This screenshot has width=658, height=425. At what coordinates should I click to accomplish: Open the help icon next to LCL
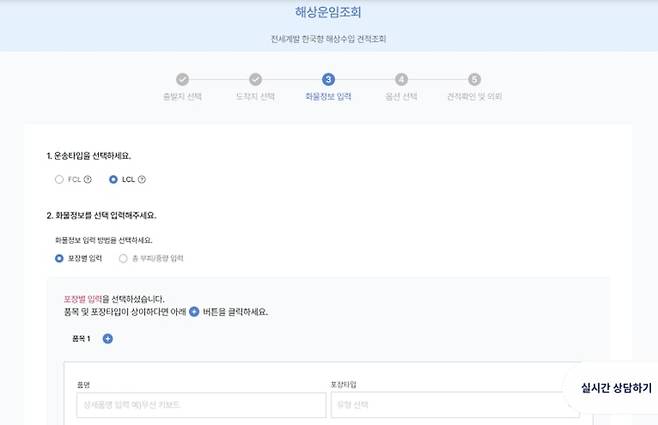(x=141, y=180)
